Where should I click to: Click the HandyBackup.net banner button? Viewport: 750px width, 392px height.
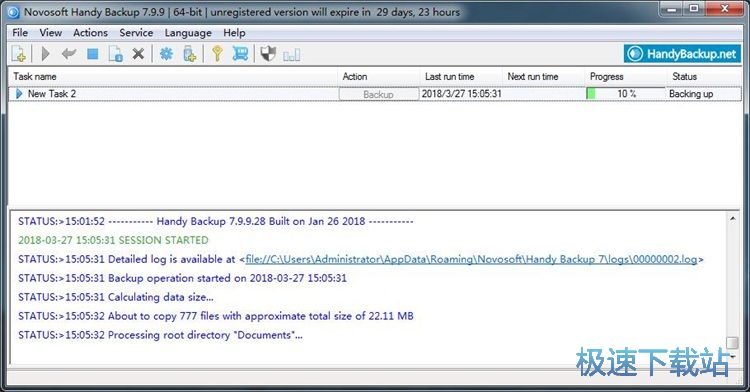coord(683,54)
